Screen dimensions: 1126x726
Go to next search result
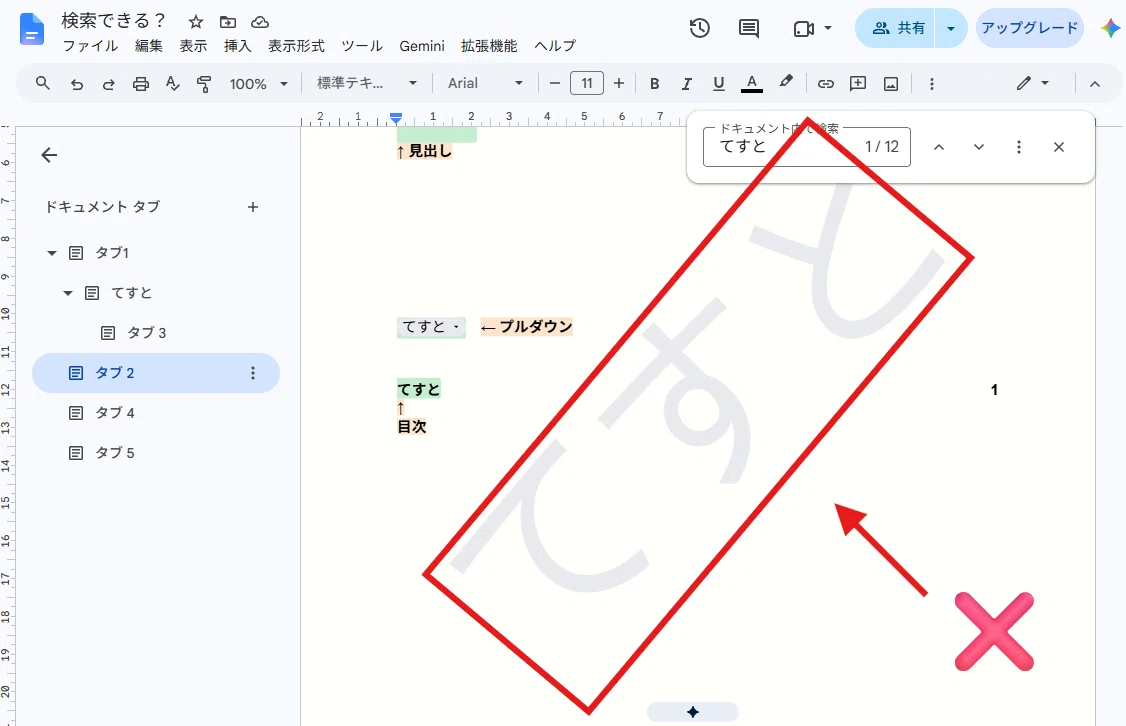[979, 147]
